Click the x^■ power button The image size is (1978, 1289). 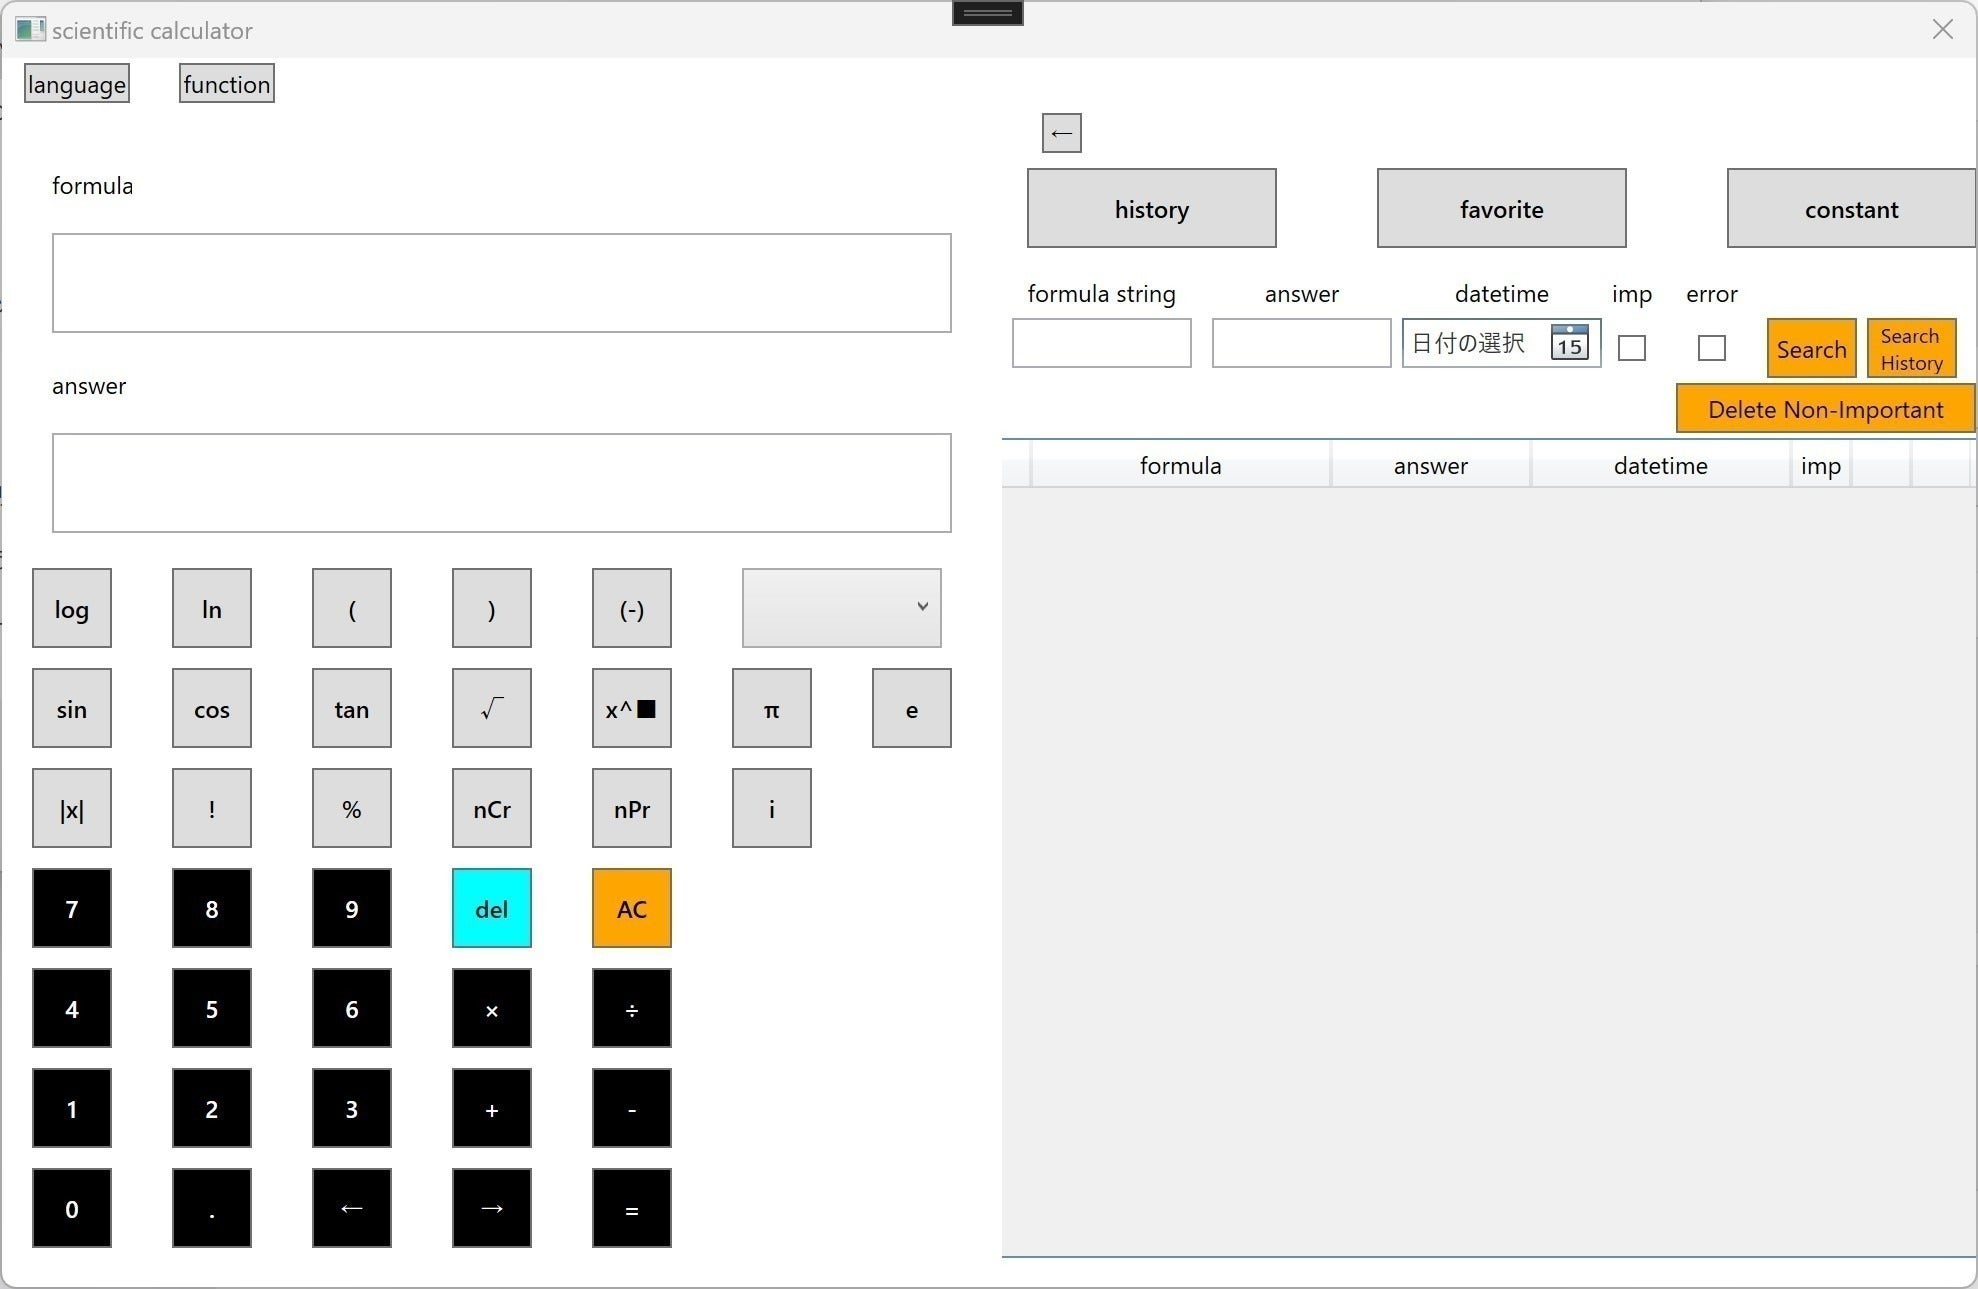coord(631,708)
